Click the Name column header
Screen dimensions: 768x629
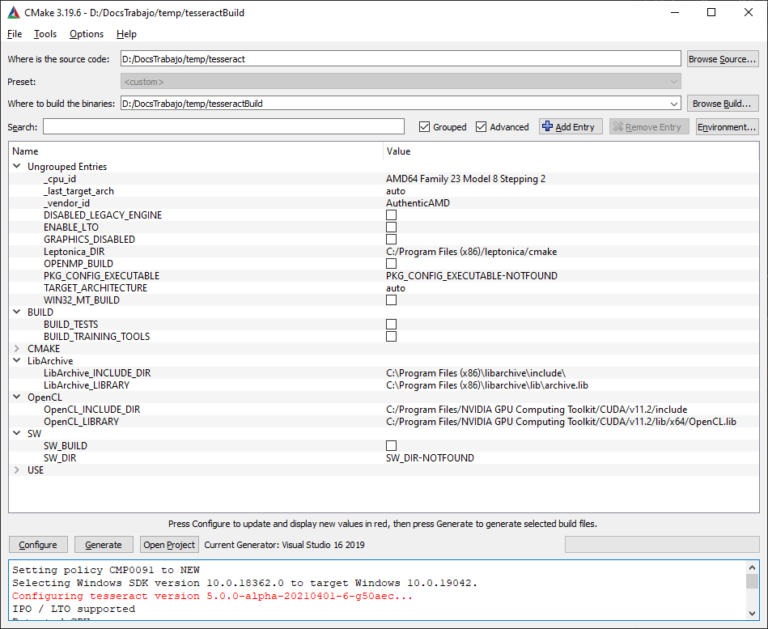(x=25, y=151)
